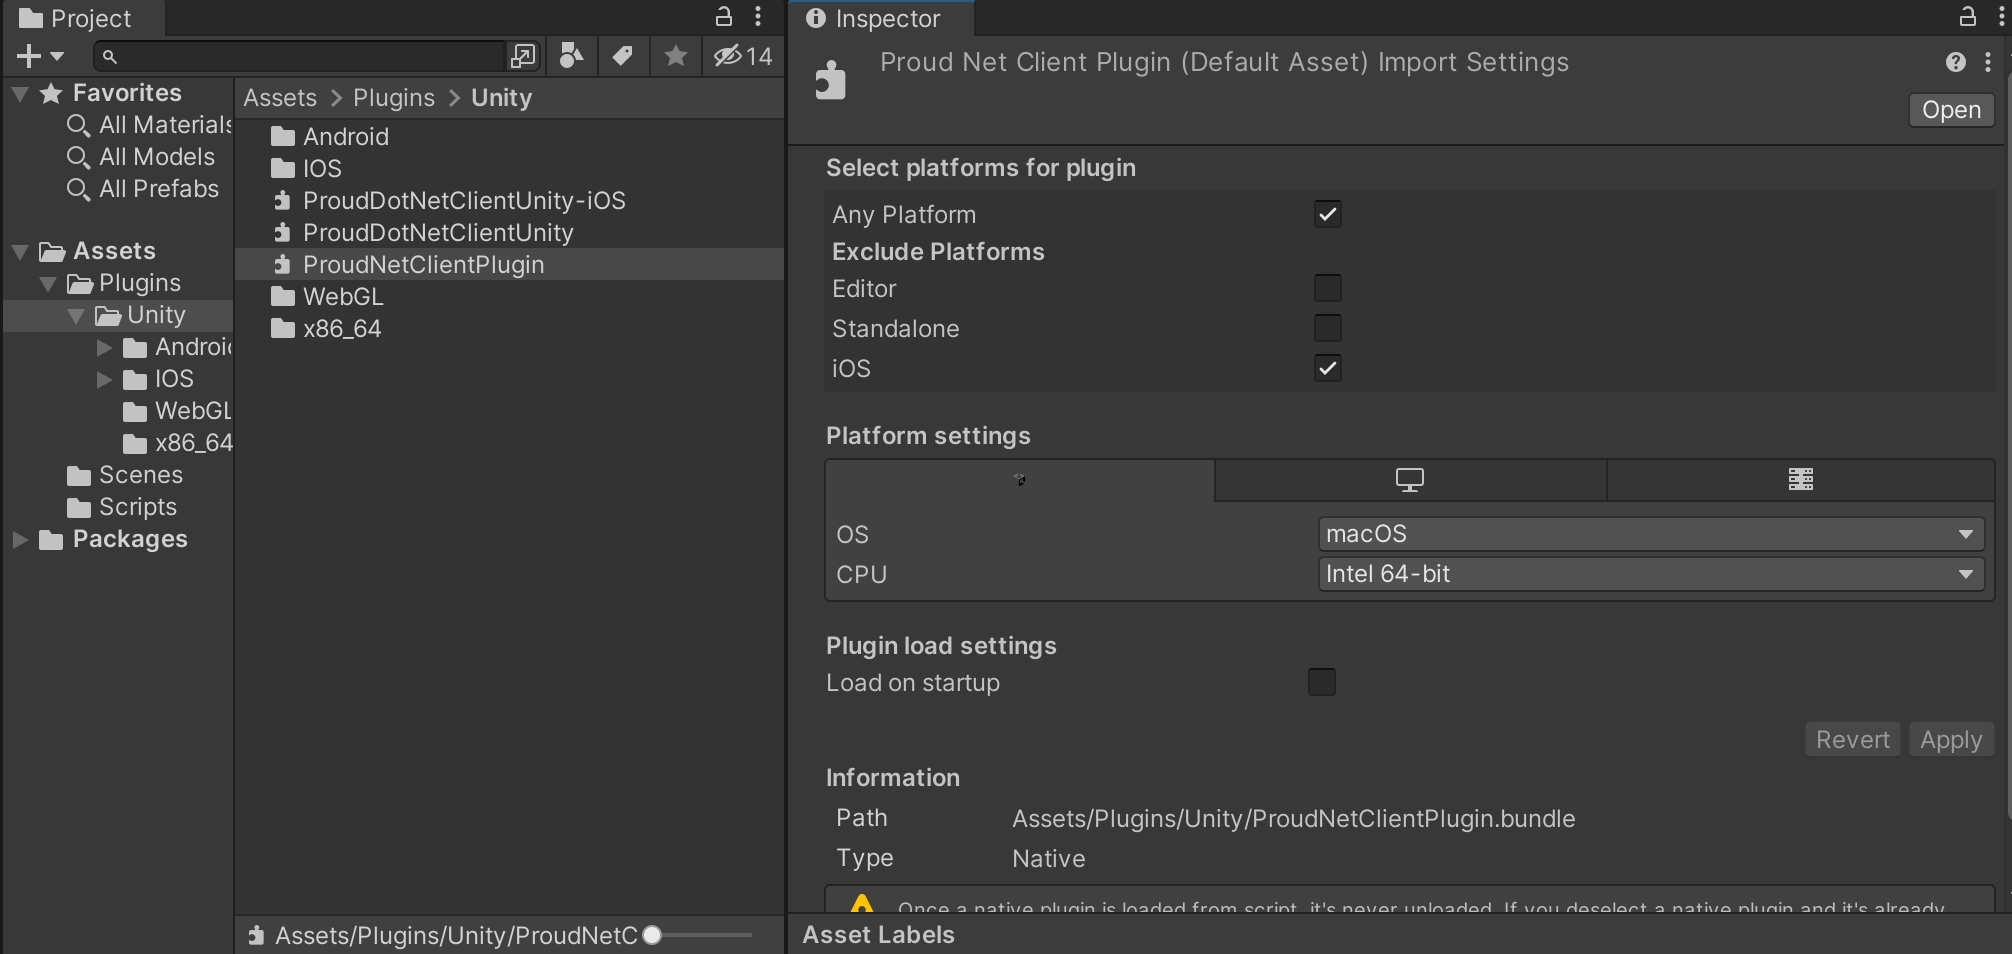Screen dimensions: 2012x954
Task: Open the OS dropdown showing macOS
Action: click(1650, 534)
